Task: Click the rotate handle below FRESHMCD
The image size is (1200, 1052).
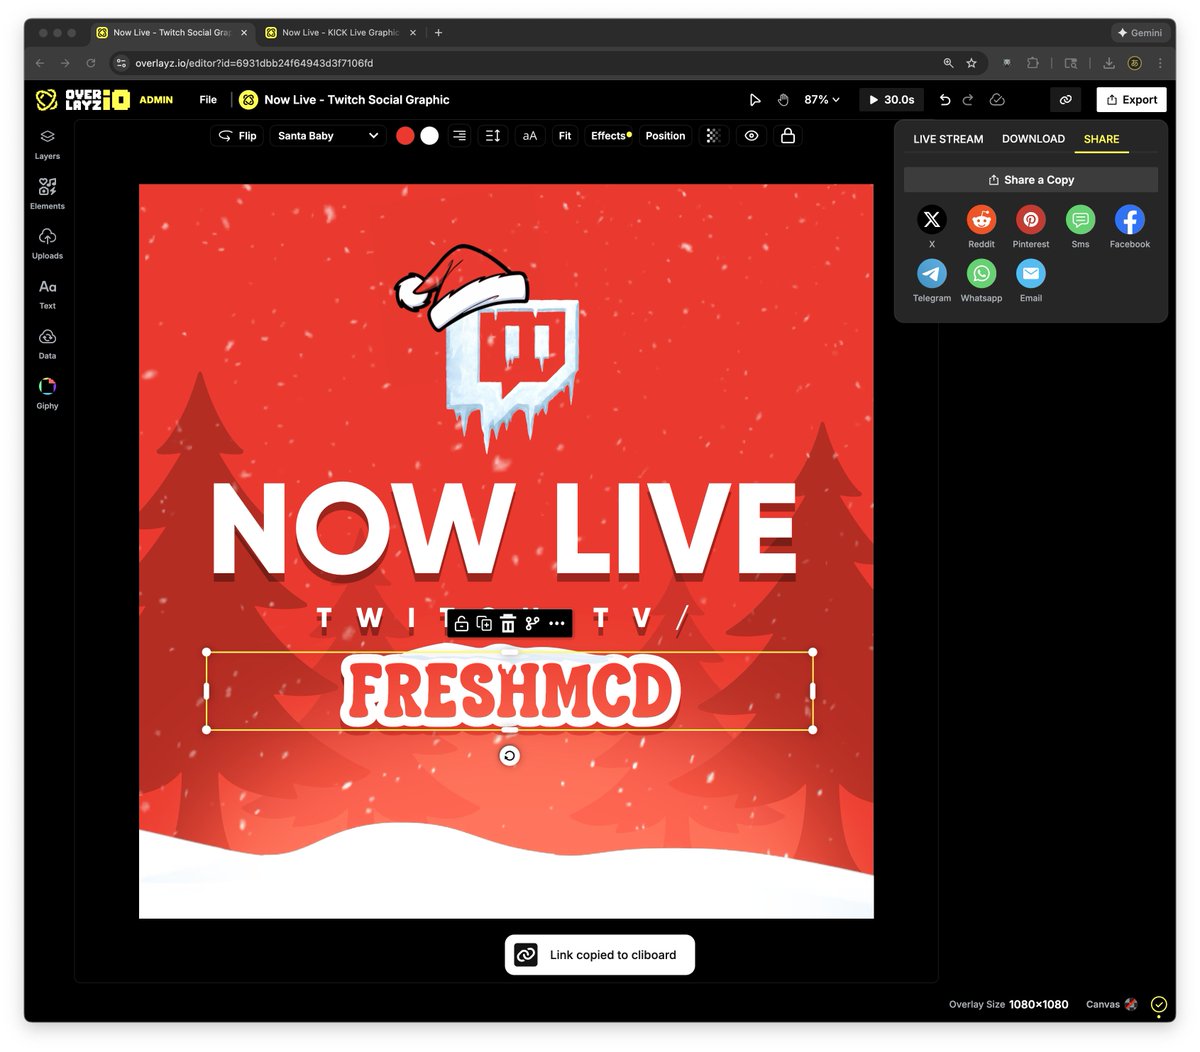Action: tap(509, 756)
